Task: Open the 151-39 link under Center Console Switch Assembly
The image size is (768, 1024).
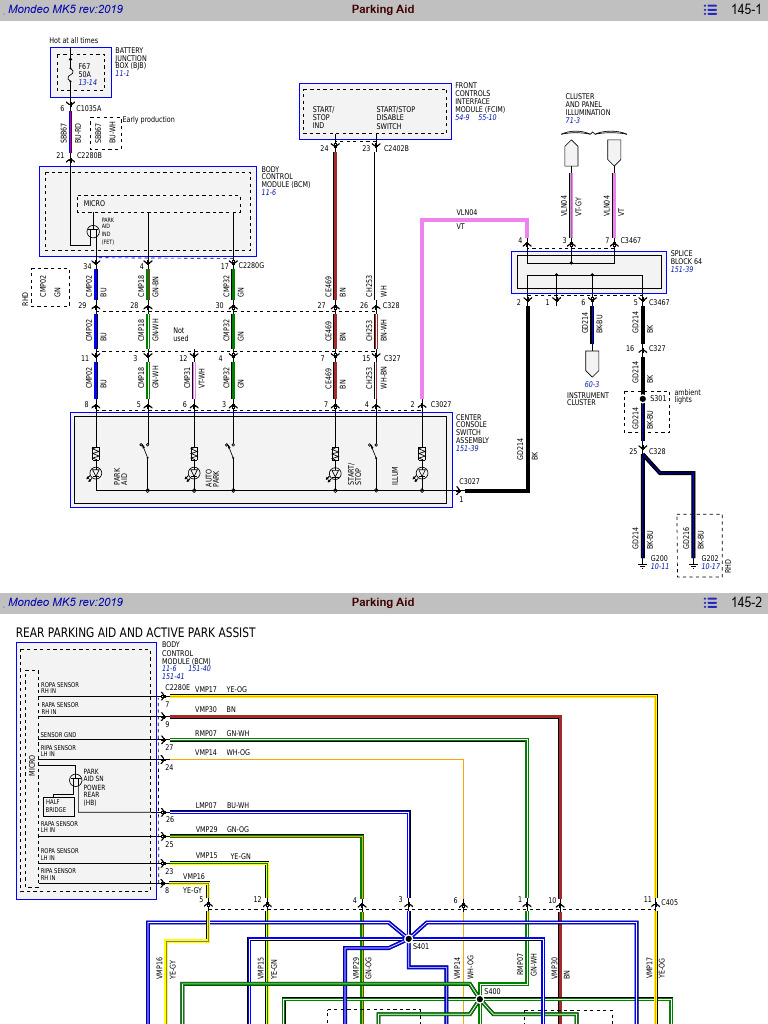Action: 467,448
